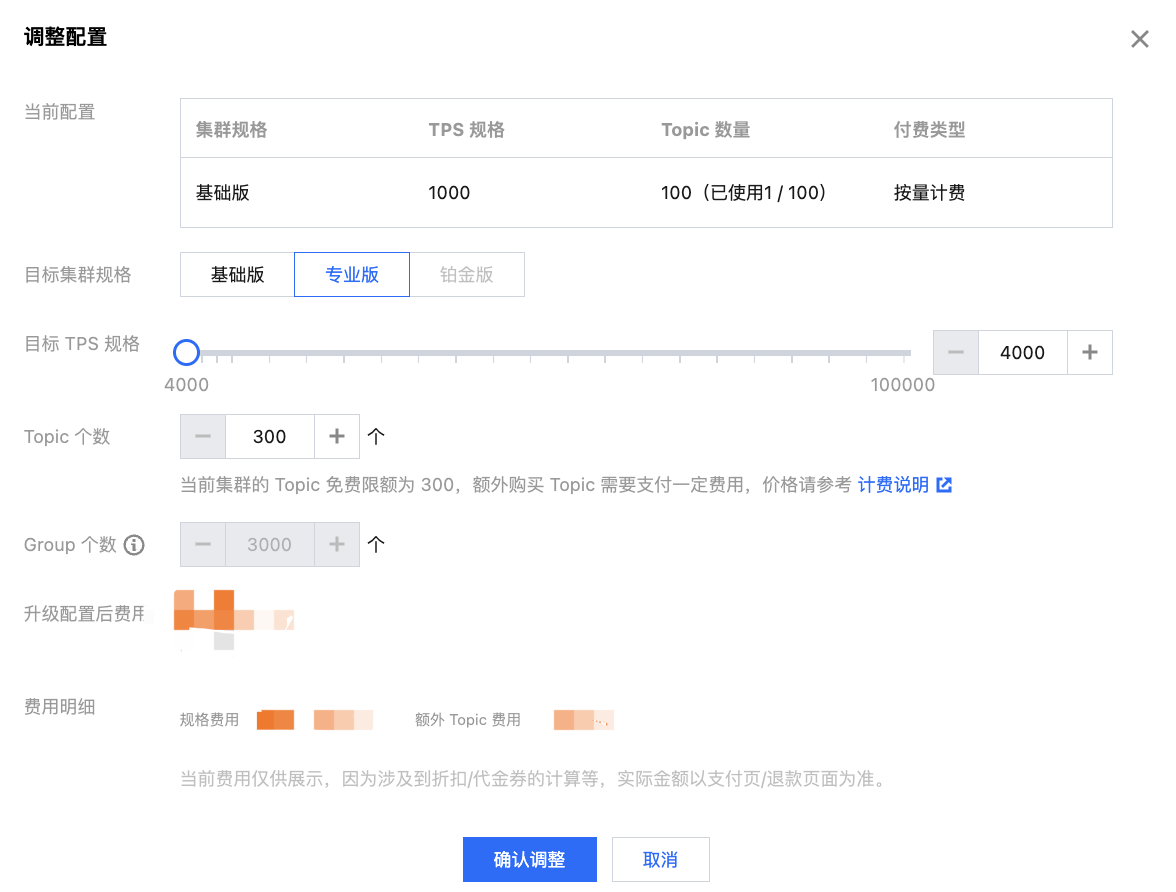
Task: Close the 调整配置 dialog
Action: coord(1139,39)
